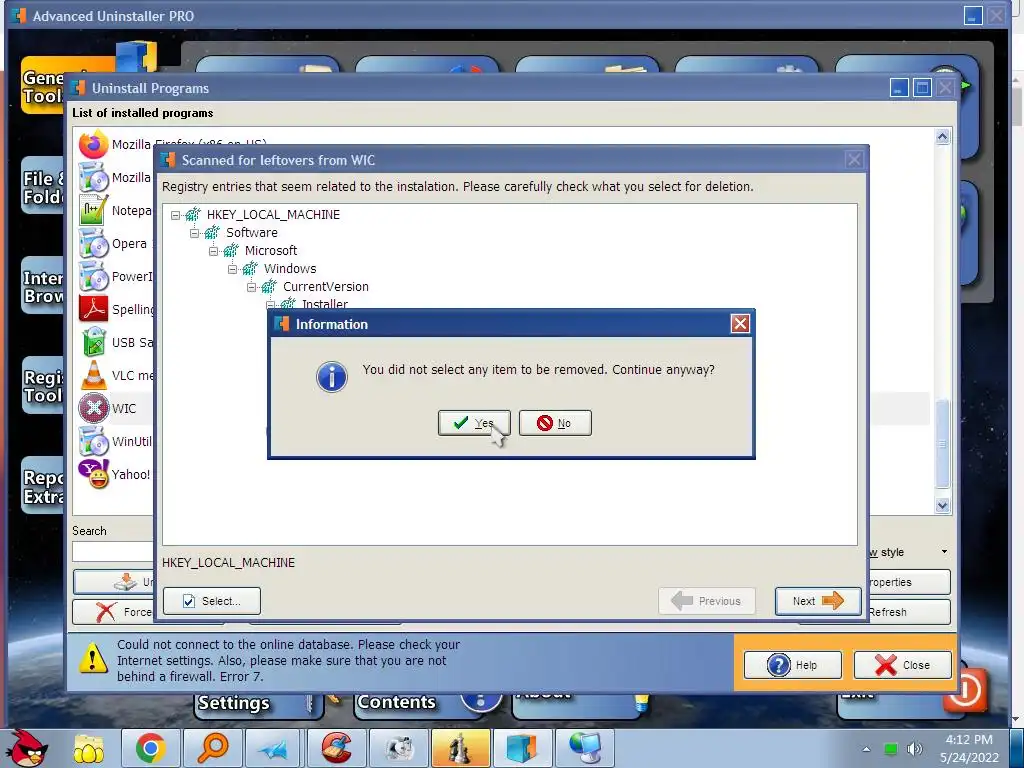Select the Opera program icon
Screen dimensions: 1024x768
pyautogui.click(x=93, y=244)
